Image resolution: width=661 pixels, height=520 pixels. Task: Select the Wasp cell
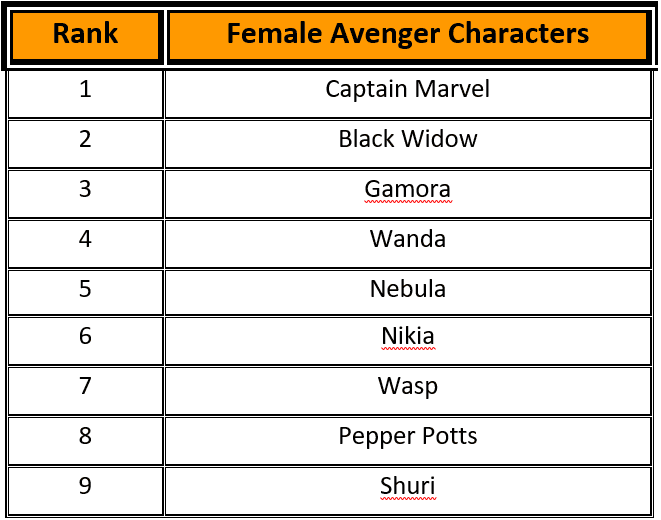click(408, 391)
